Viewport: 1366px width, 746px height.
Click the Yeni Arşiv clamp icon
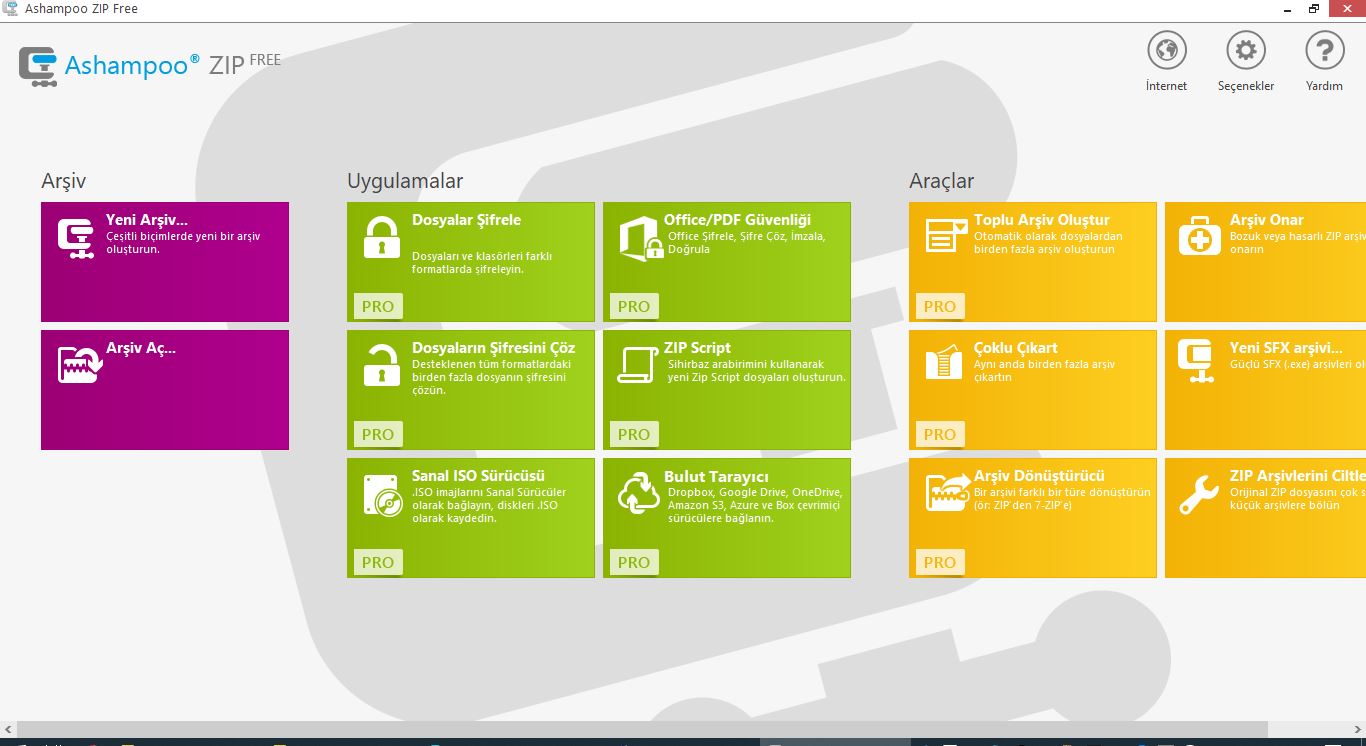click(x=76, y=239)
